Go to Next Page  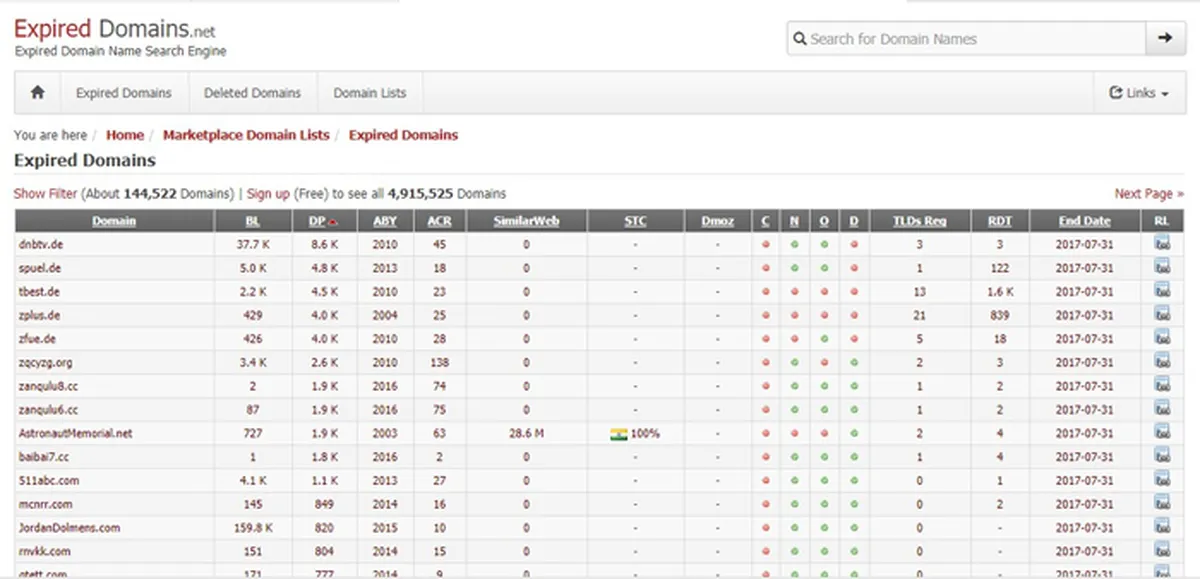[1149, 194]
